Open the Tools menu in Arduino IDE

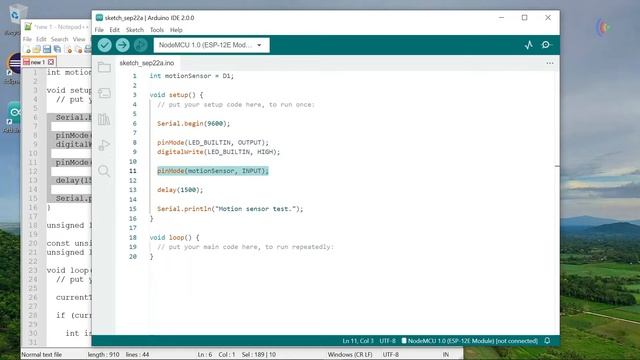click(157, 30)
